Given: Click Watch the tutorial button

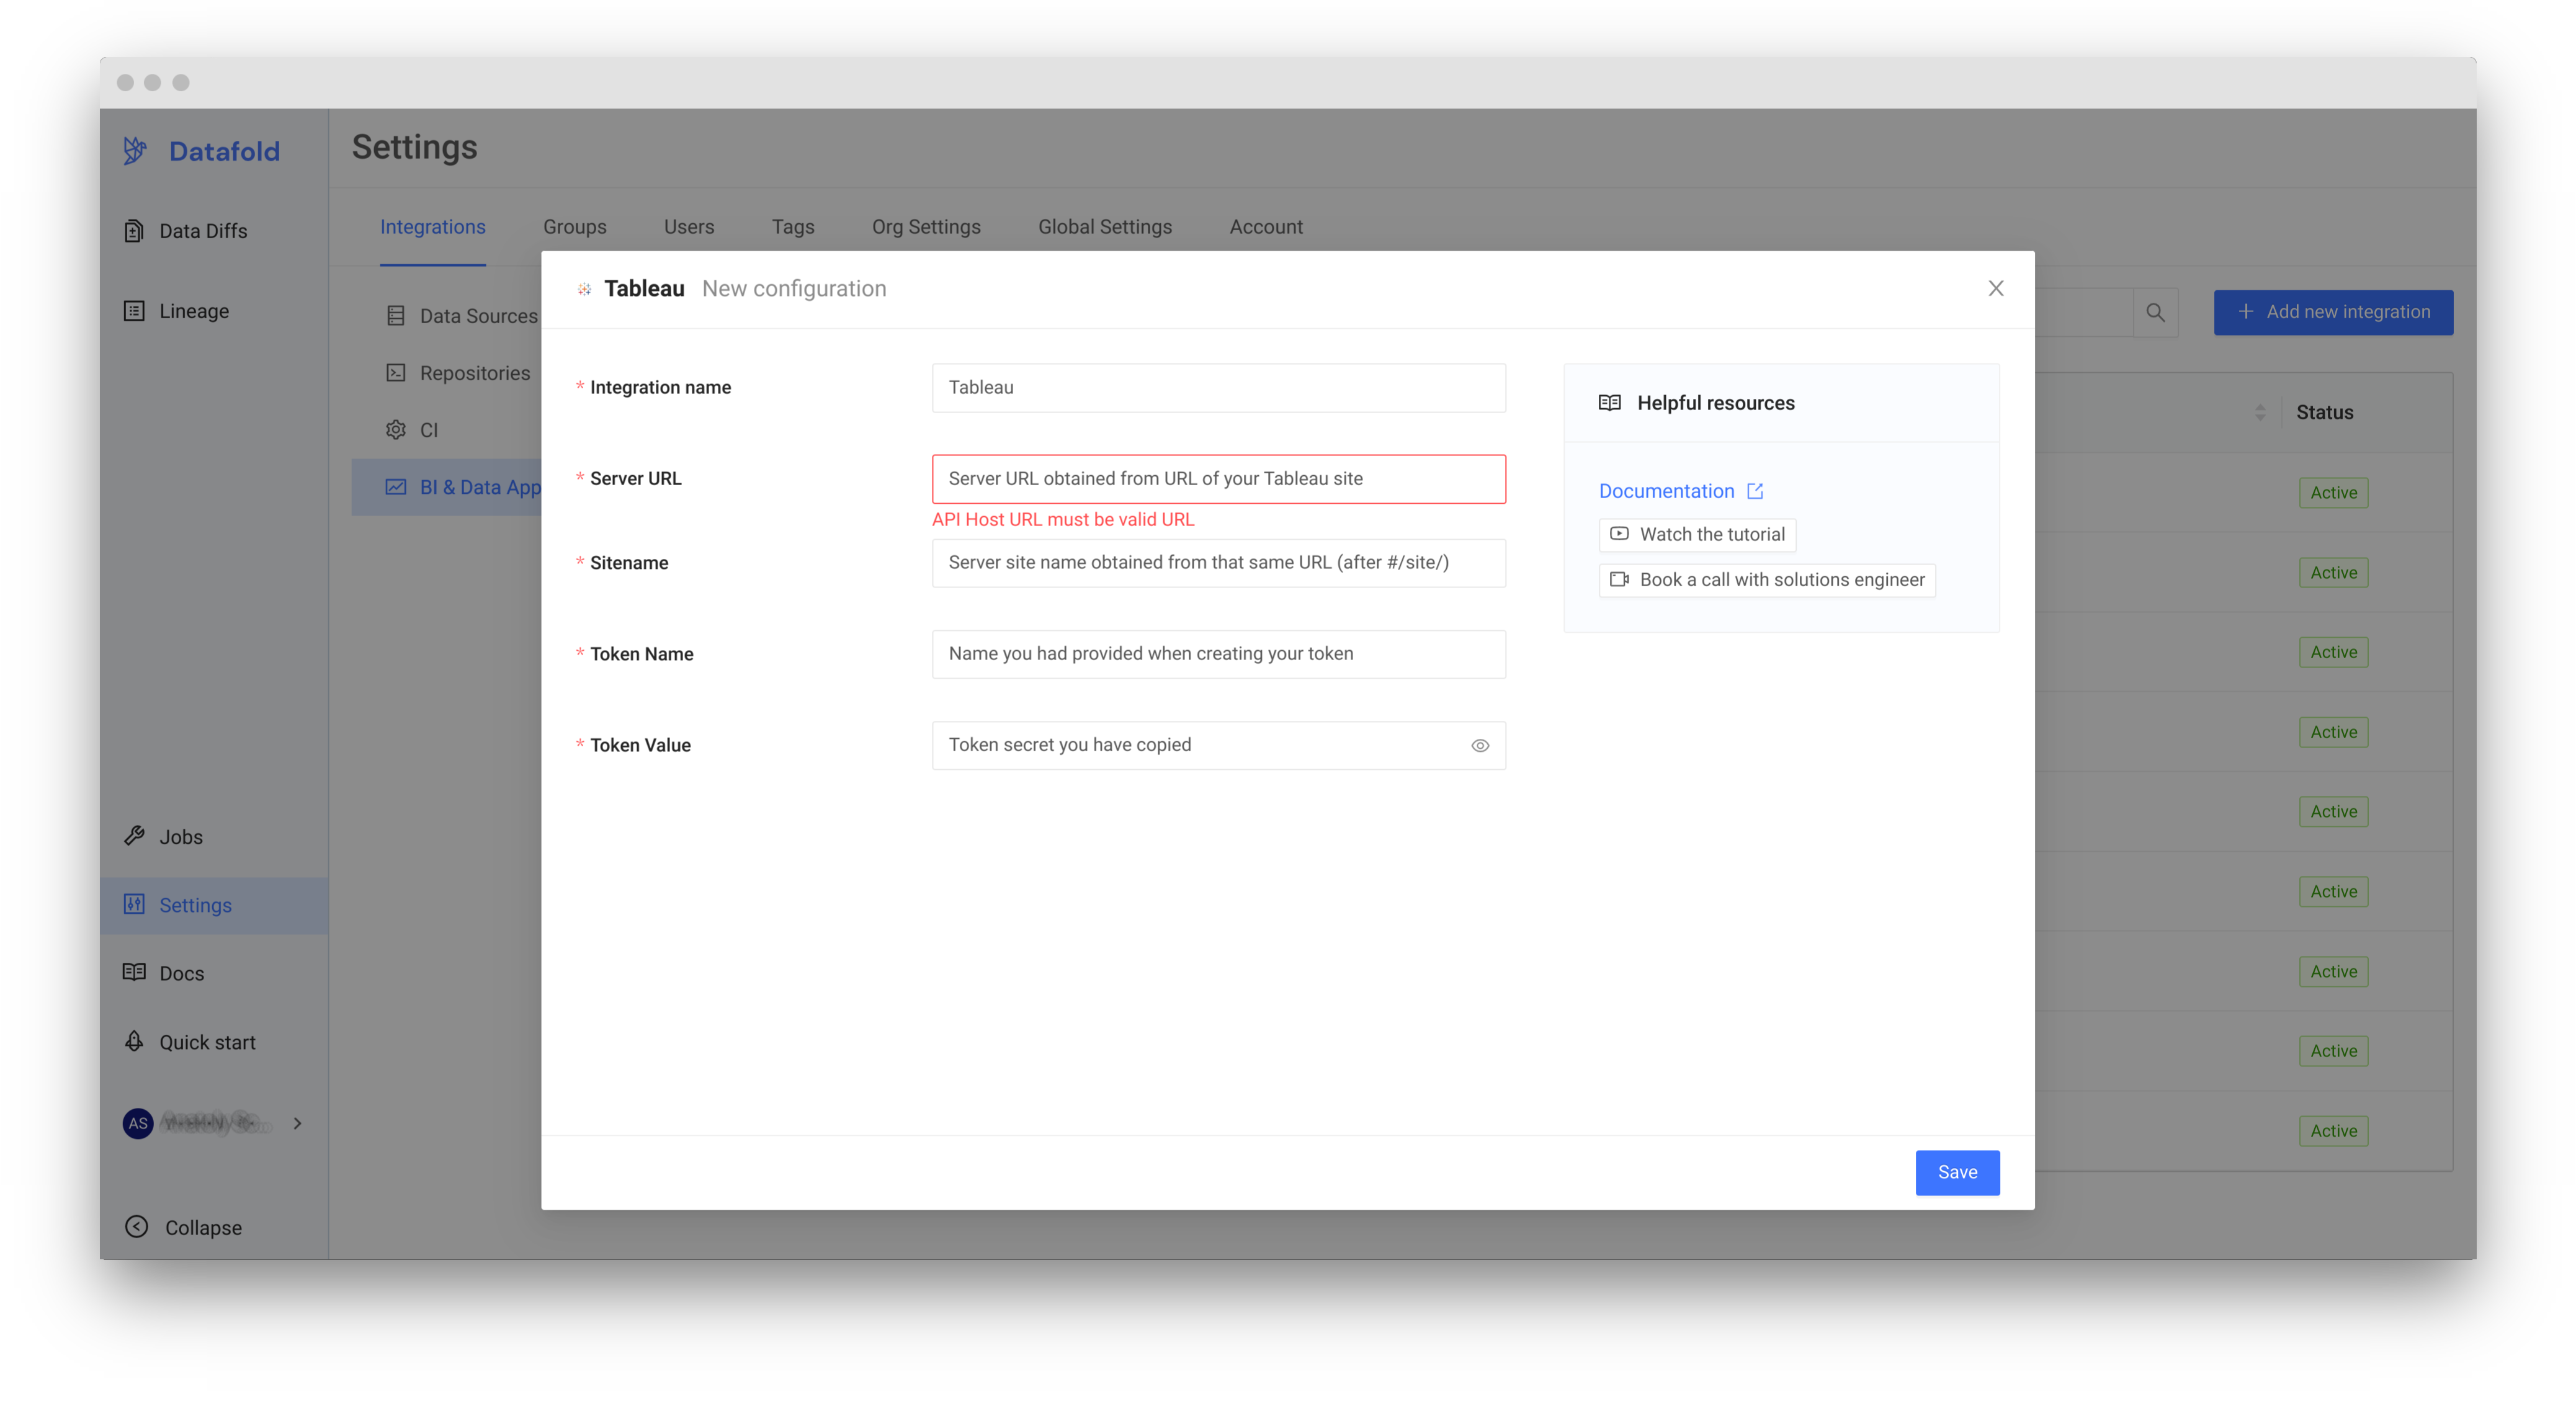Looking at the screenshot, I should coord(1698,534).
